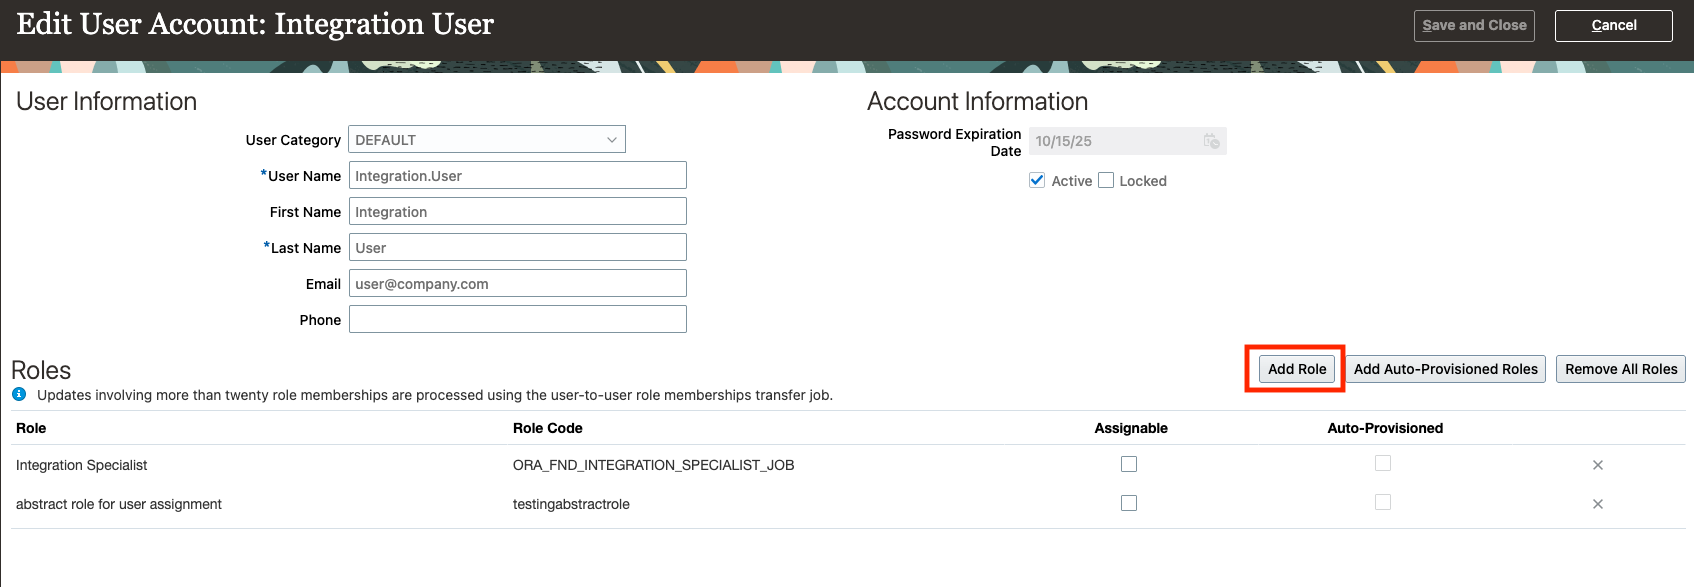The image size is (1694, 587).
Task: Click Add Auto-Provisioned Roles button
Action: [1445, 369]
